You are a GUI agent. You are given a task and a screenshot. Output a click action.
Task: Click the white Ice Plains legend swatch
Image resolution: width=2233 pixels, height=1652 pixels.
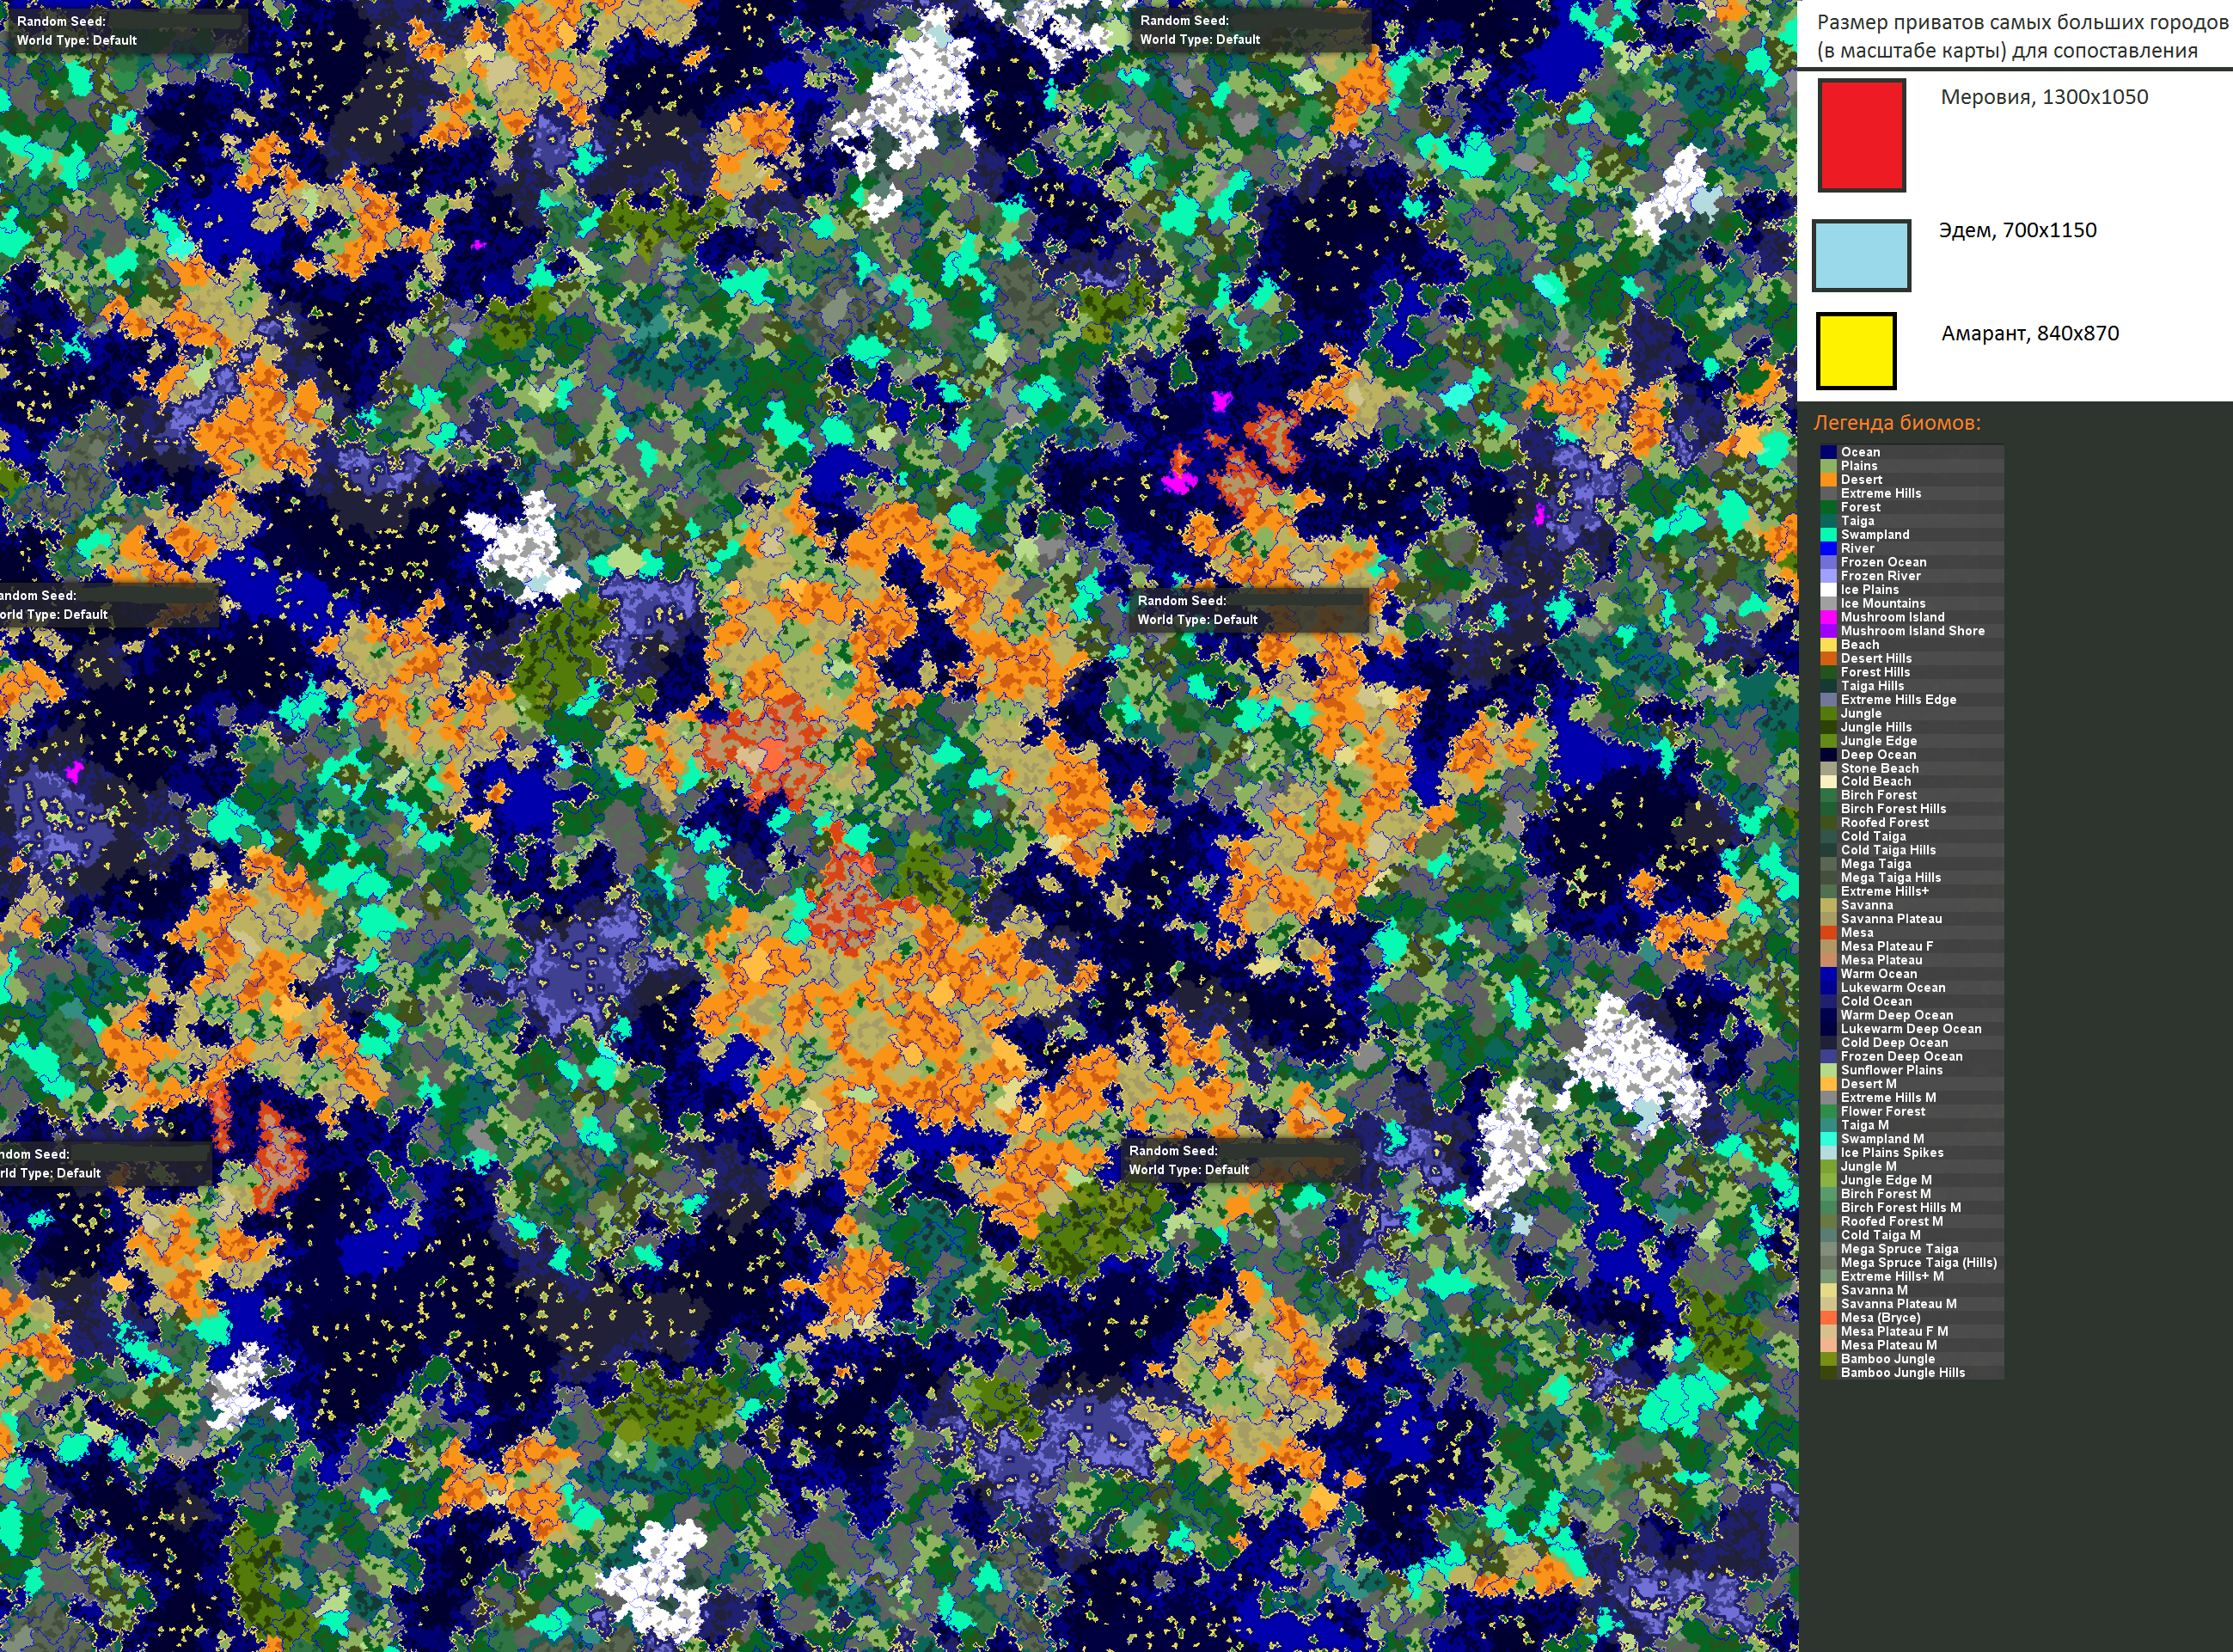(1828, 590)
